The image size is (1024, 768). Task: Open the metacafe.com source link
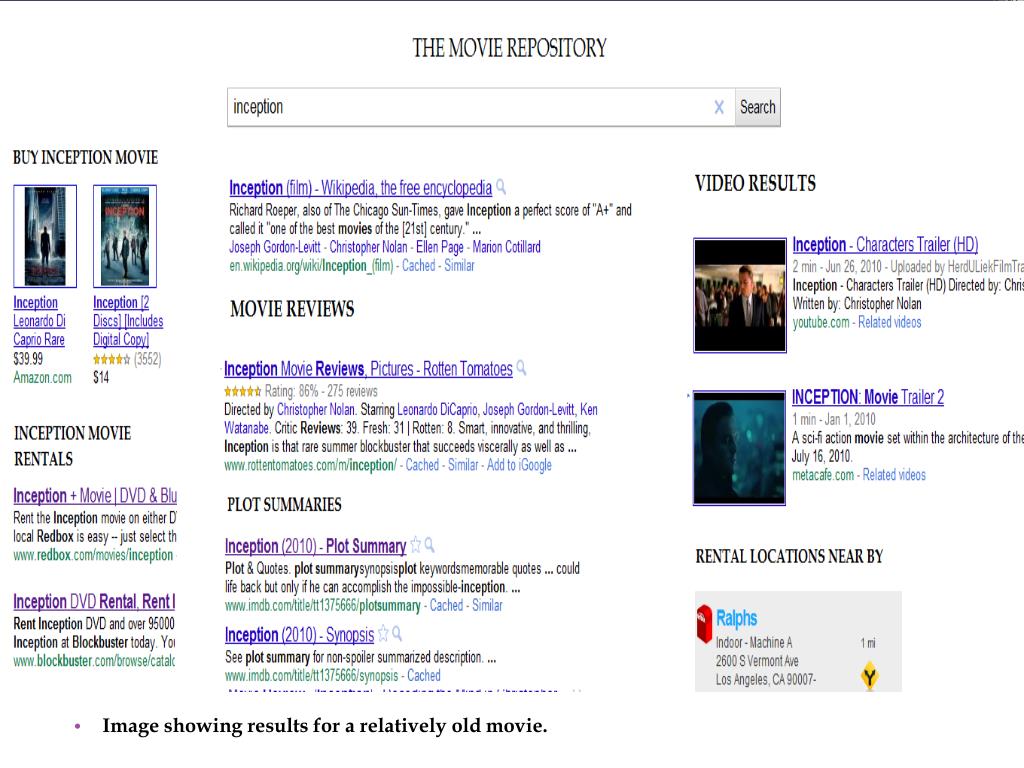click(823, 475)
